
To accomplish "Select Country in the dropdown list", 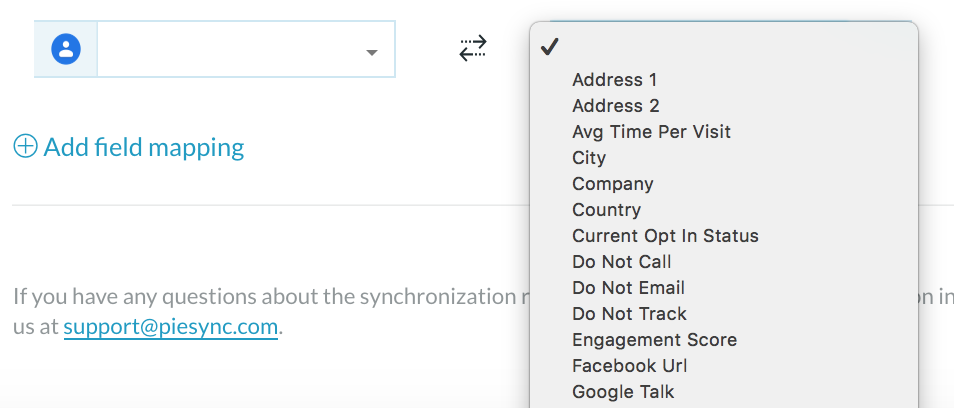I will (723, 210).
